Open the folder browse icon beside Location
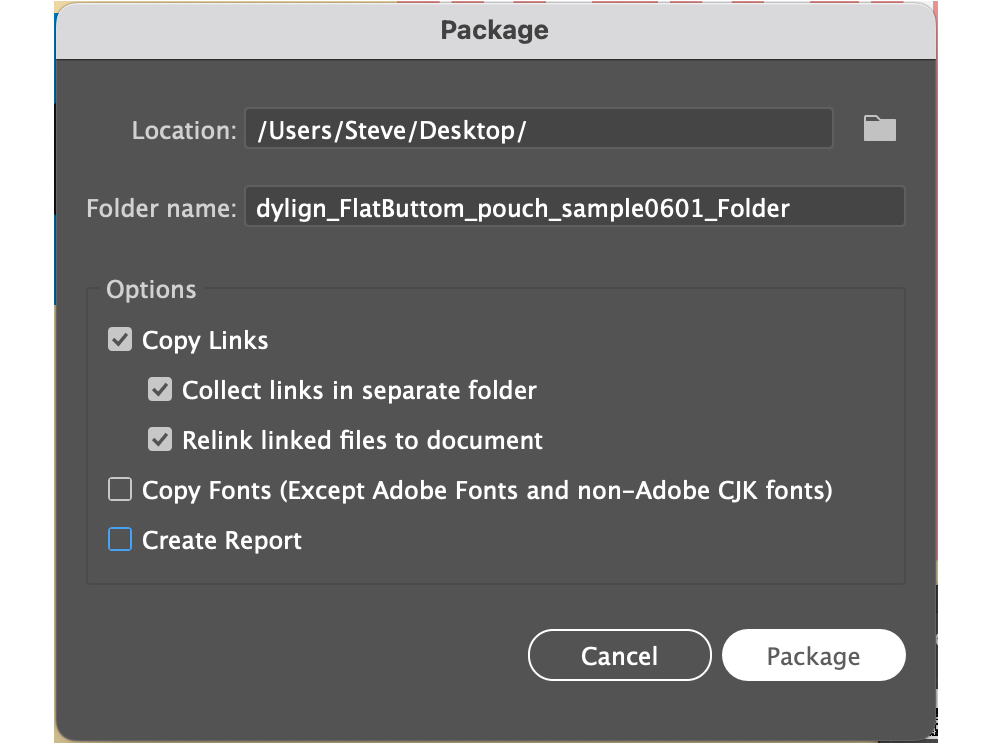The width and height of the screenshot is (992, 744). tap(879, 128)
